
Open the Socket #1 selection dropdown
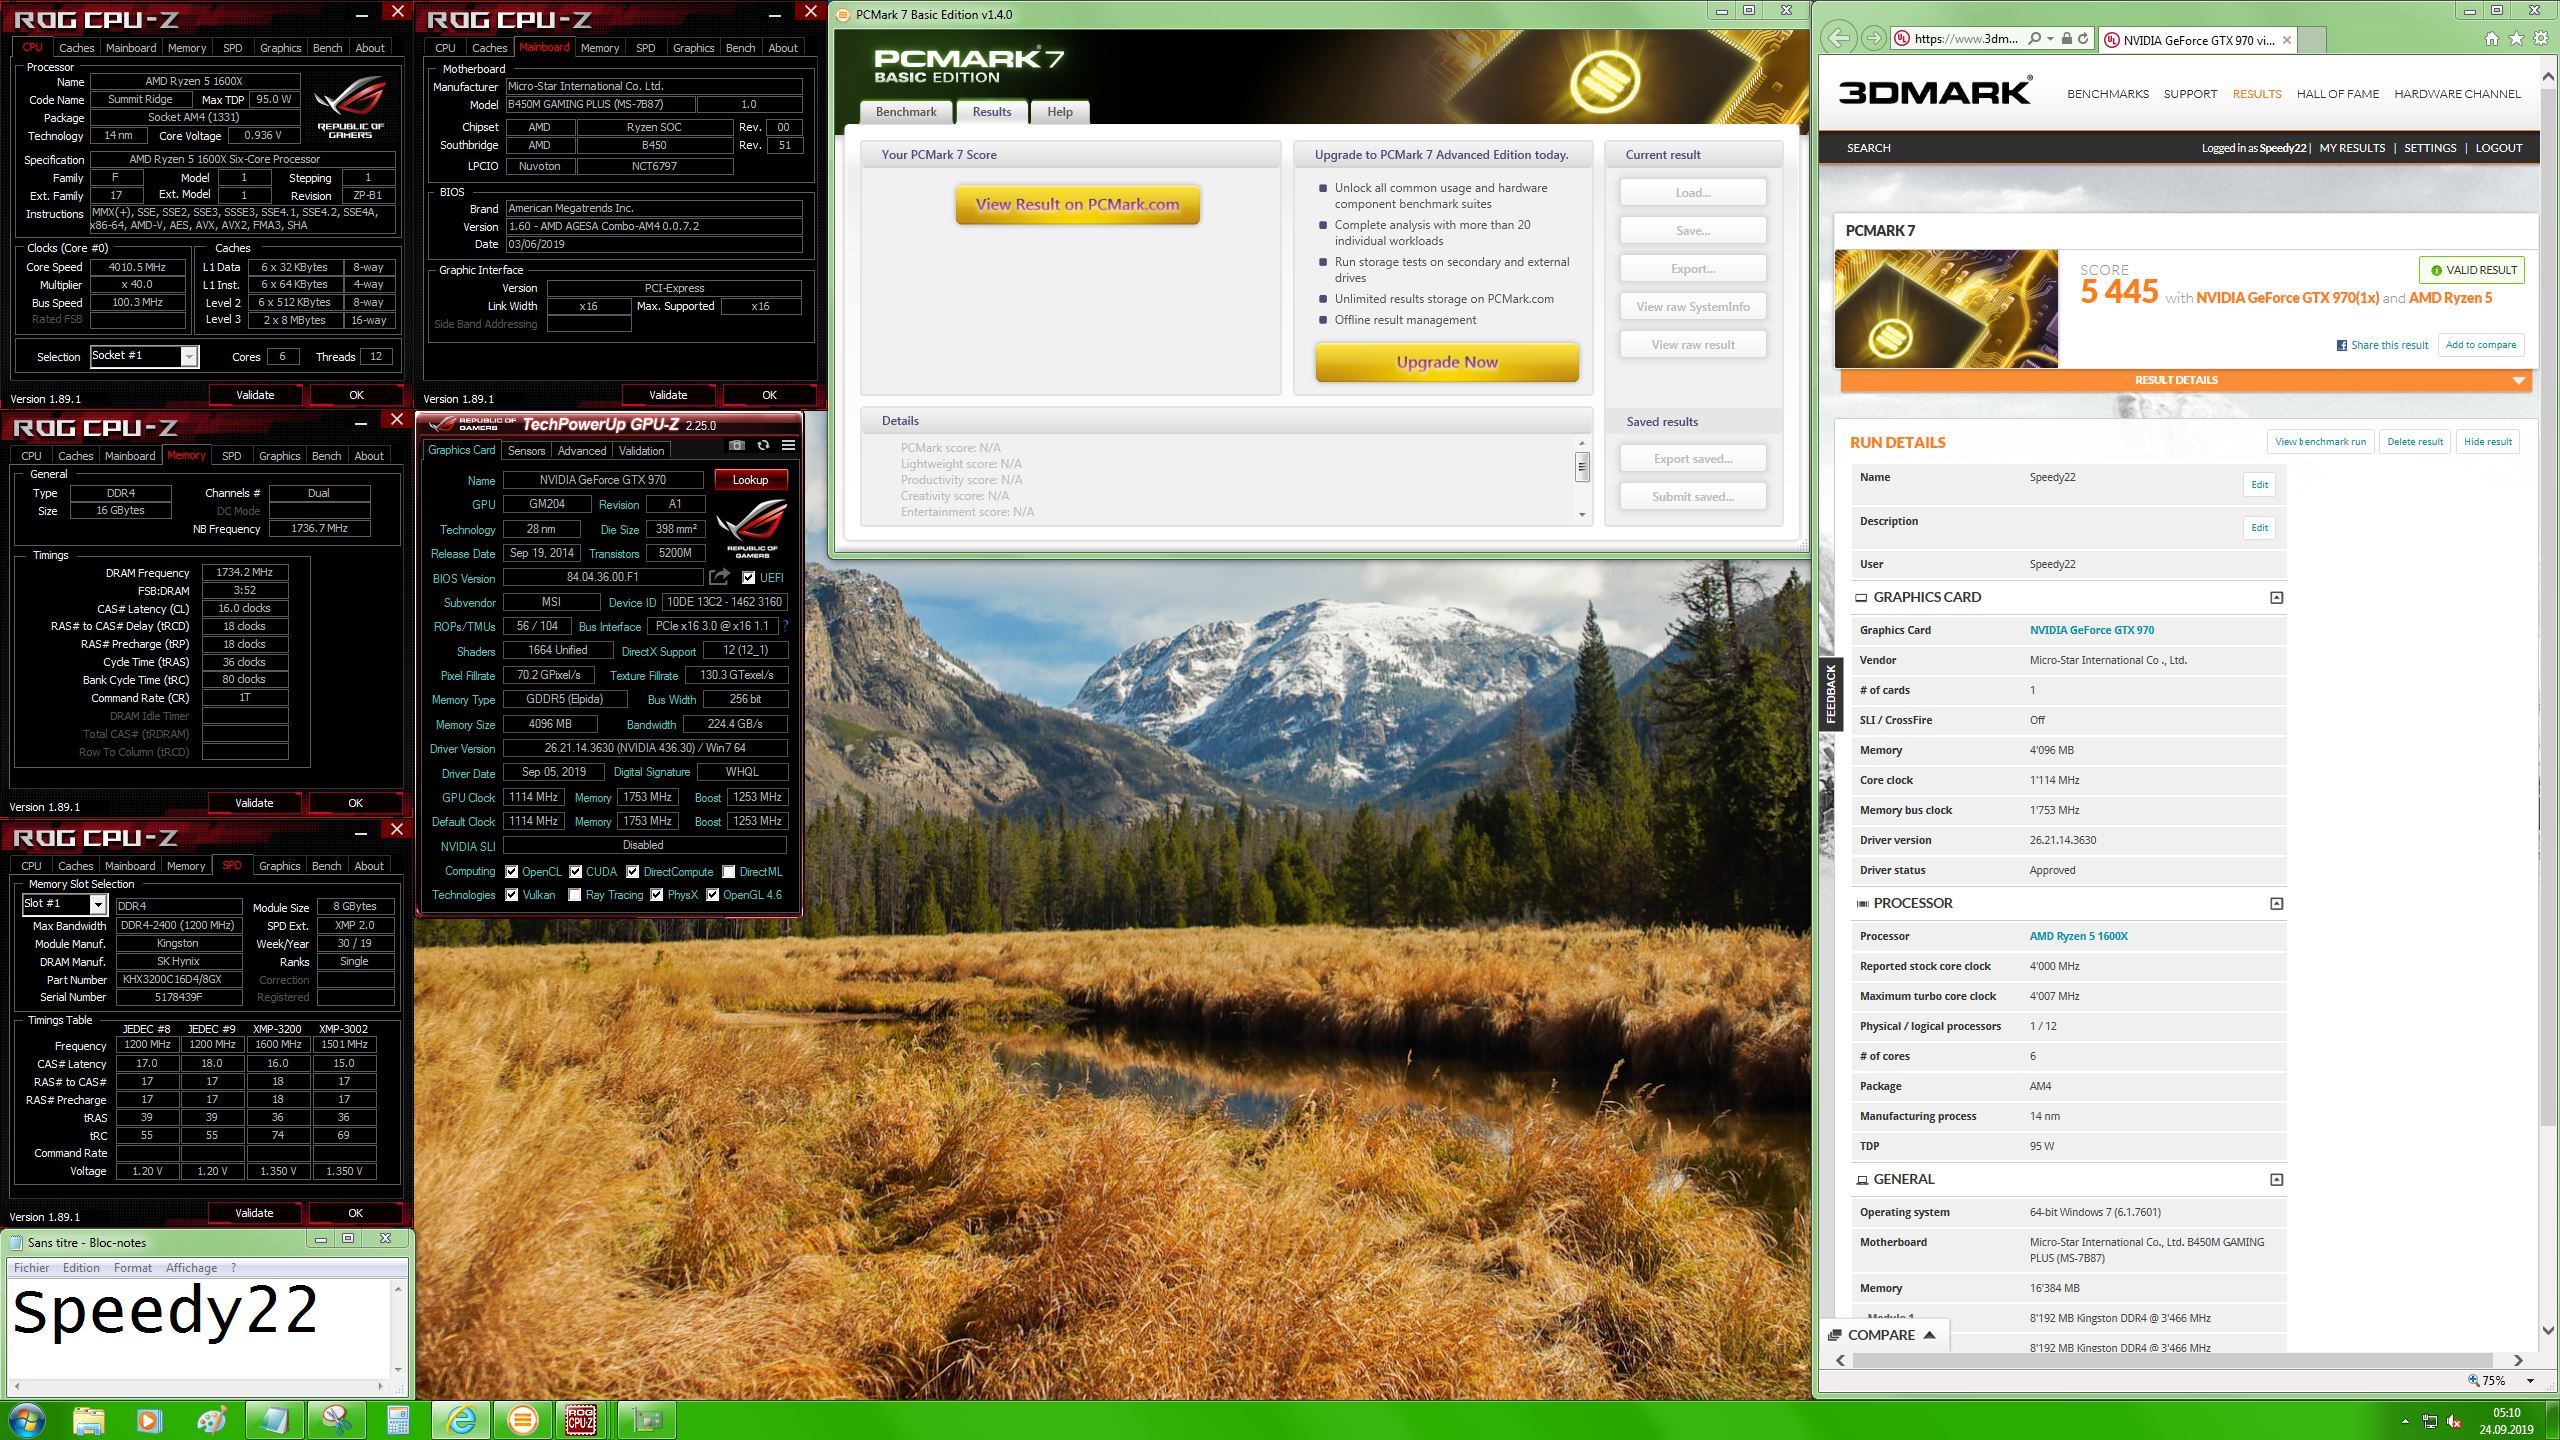click(x=189, y=357)
